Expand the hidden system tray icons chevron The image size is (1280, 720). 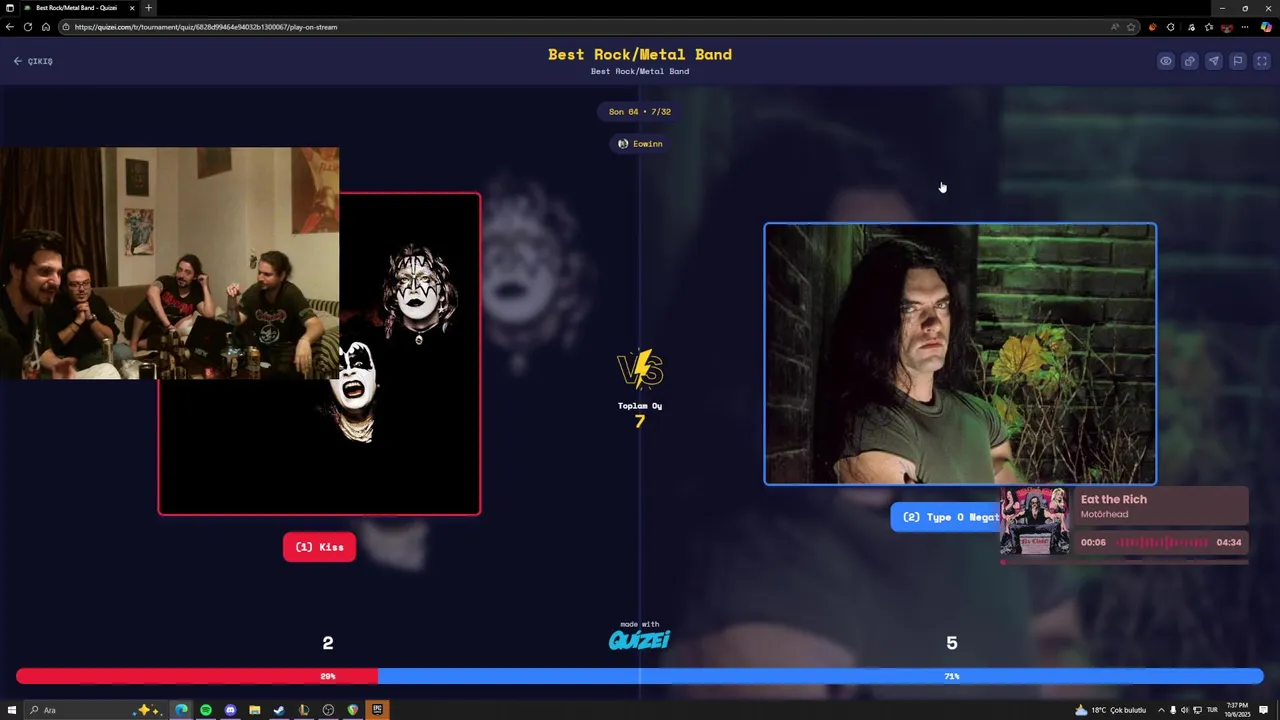(x=1161, y=710)
